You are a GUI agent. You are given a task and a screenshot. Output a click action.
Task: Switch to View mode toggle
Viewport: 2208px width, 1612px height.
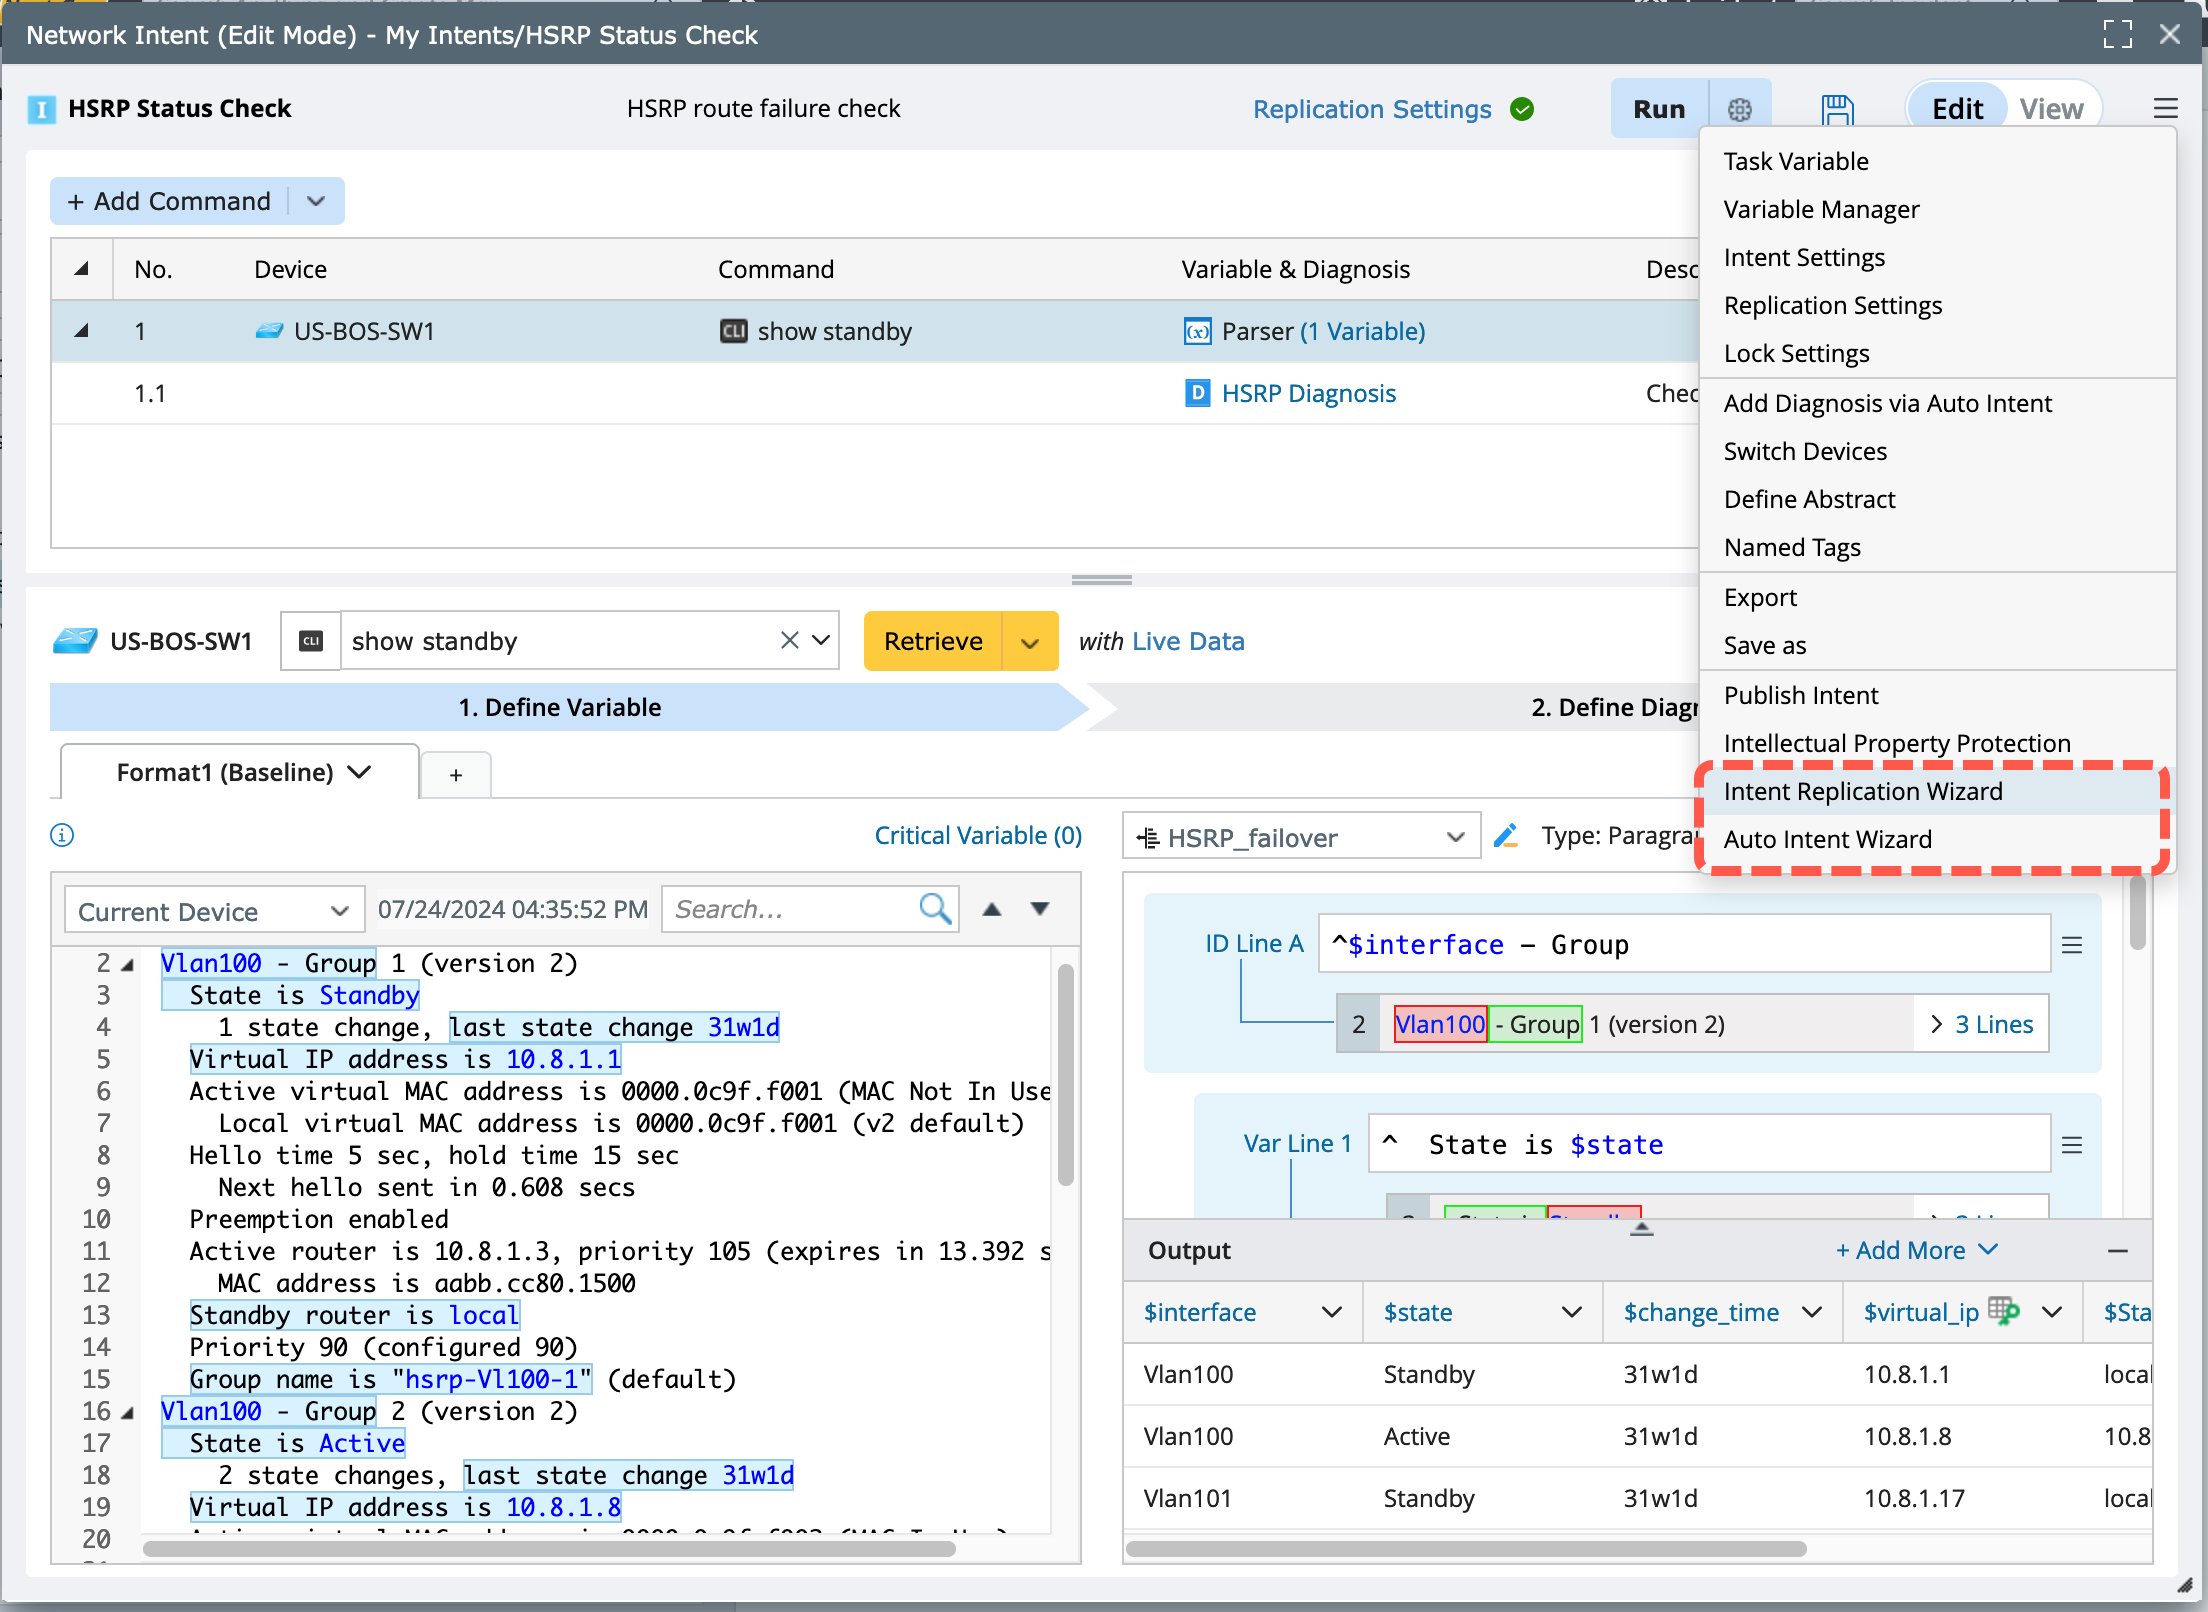(2051, 109)
